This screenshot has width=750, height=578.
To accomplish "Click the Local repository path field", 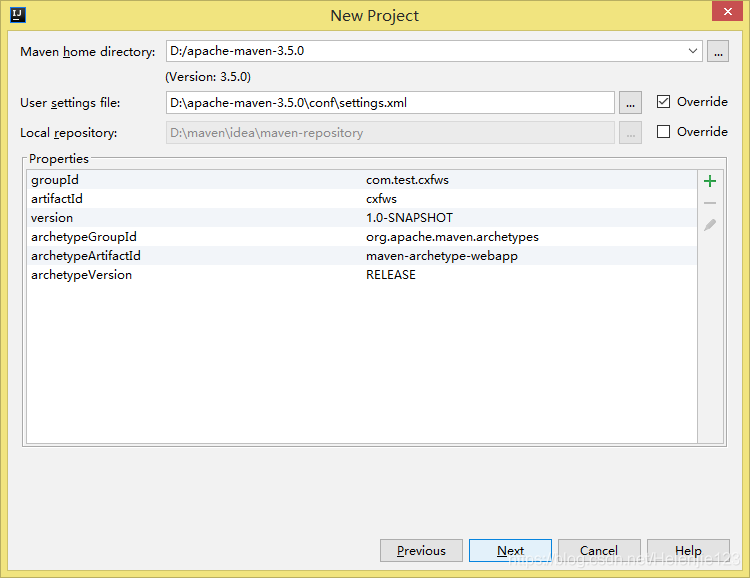I will tap(390, 133).
